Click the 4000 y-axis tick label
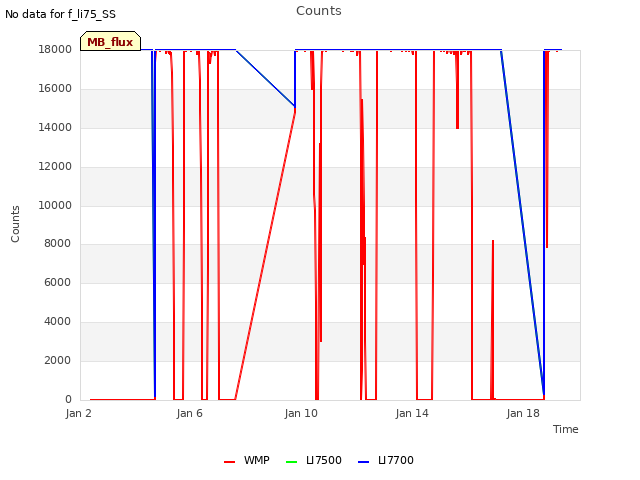Image resolution: width=640 pixels, height=480 pixels. tap(57, 322)
